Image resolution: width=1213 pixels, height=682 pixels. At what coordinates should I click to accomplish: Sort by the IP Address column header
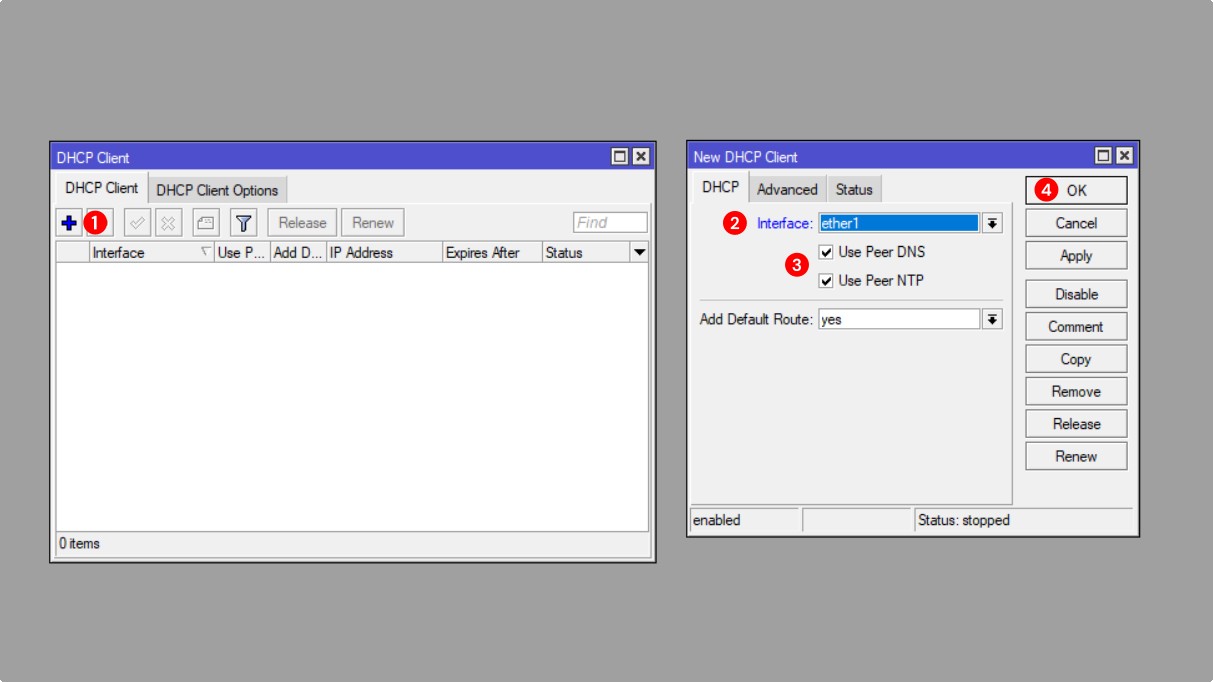click(x=383, y=253)
